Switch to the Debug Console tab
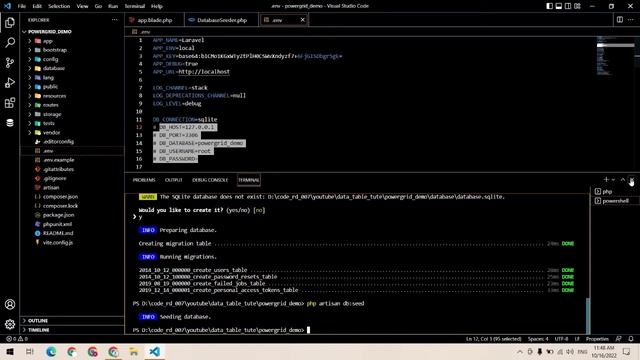 210,180
